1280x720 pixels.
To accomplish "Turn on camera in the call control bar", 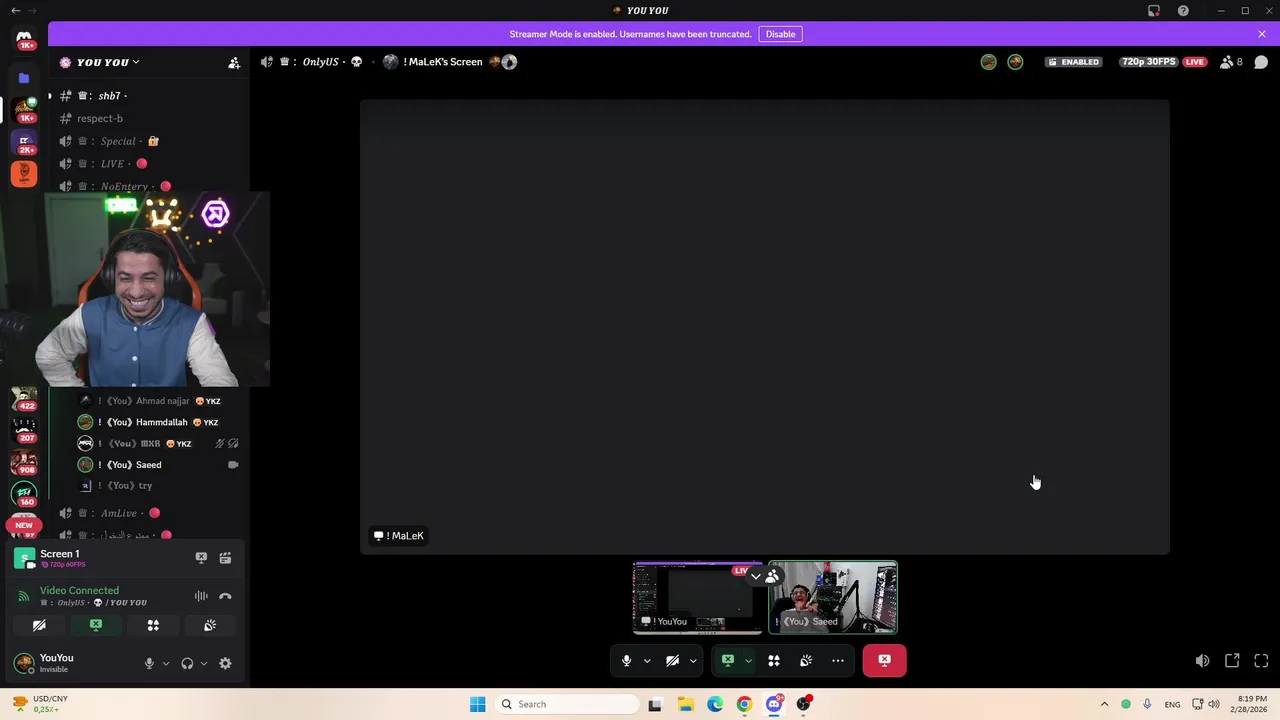I will click(672, 661).
